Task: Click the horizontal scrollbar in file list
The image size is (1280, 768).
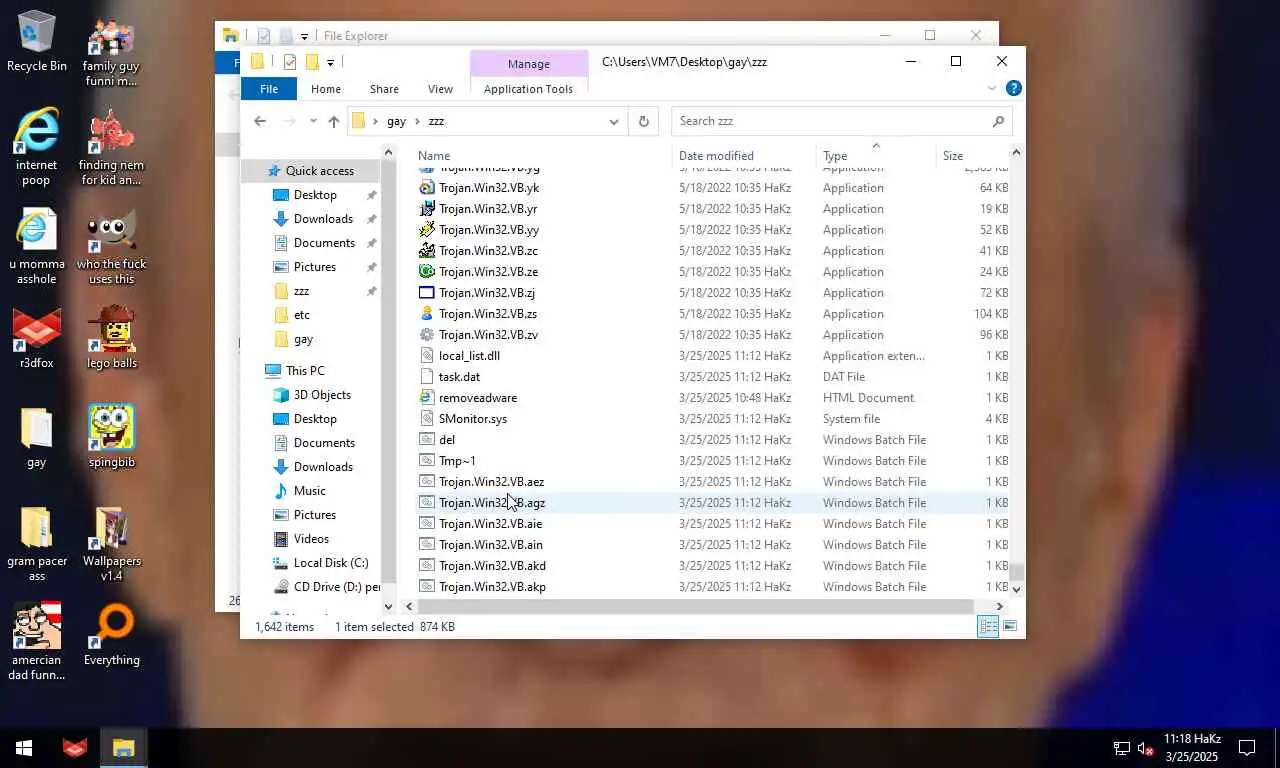Action: coord(696,606)
